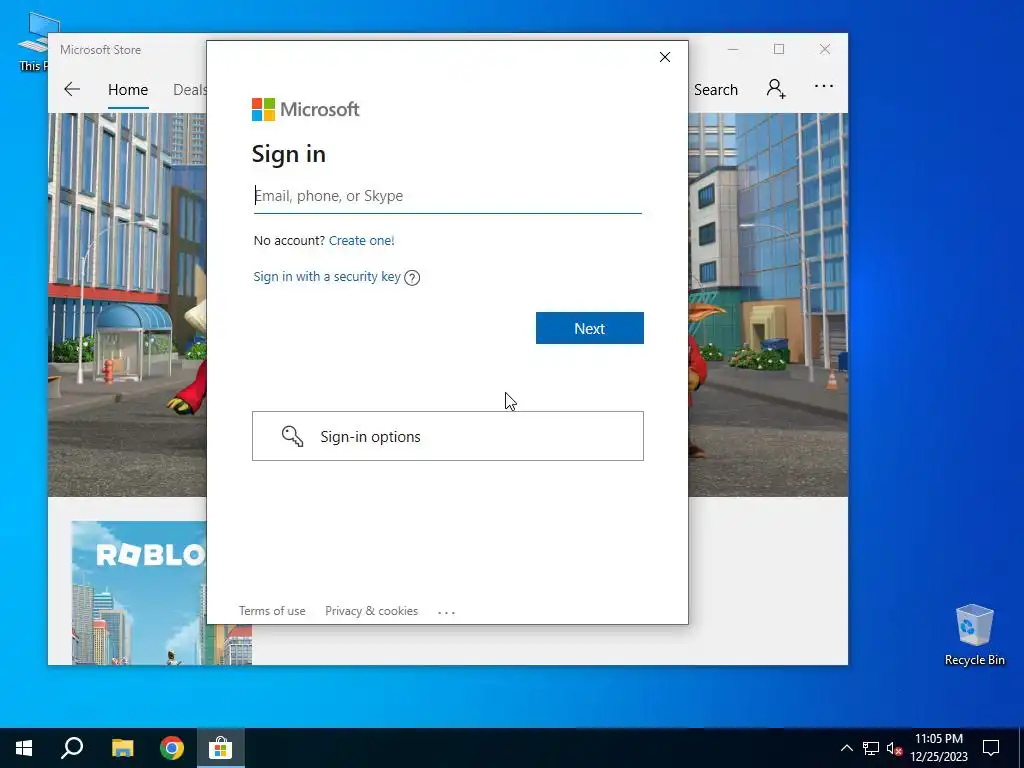Select the This PC desktop icon
The width and height of the screenshot is (1024, 768).
(x=33, y=40)
